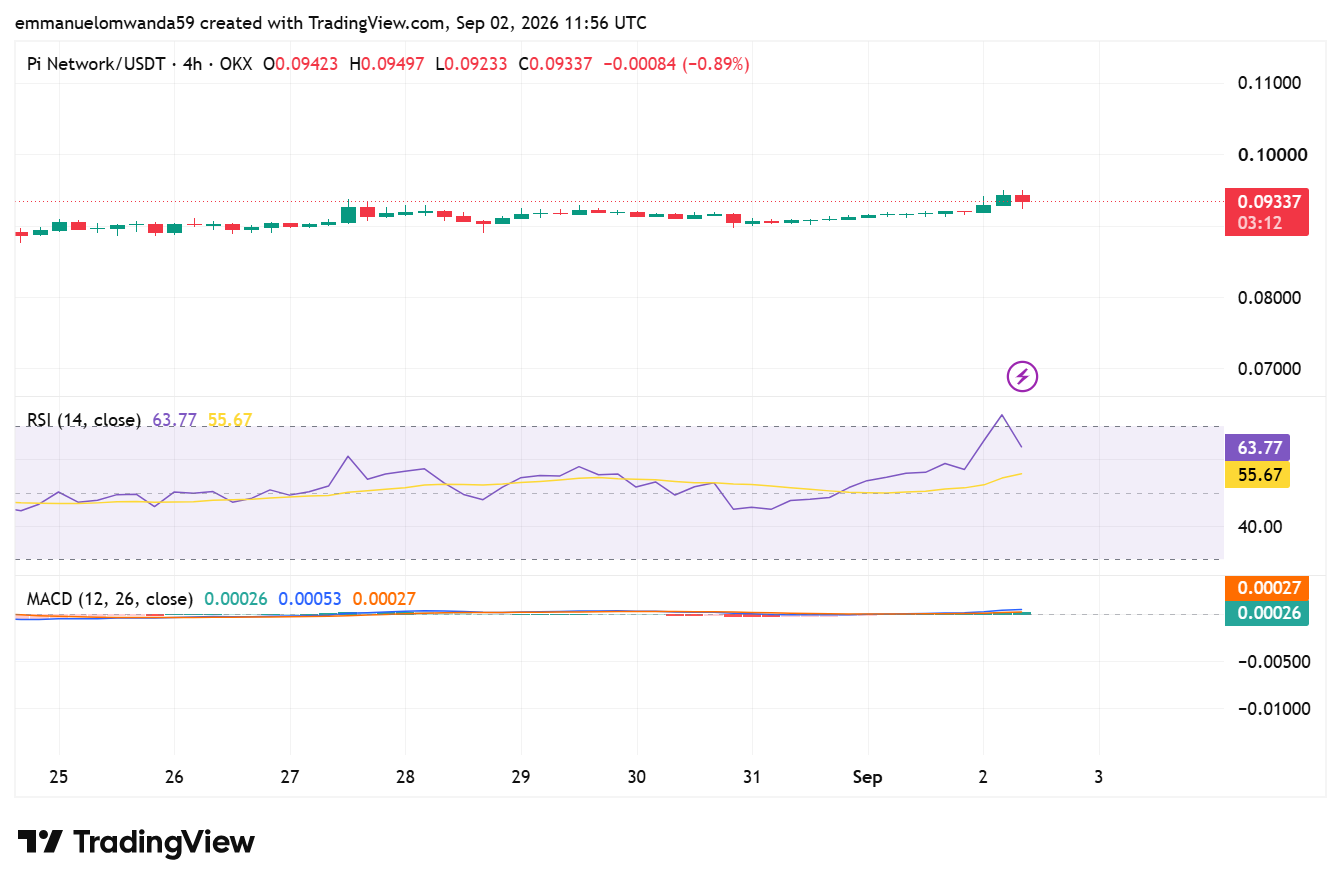This screenshot has height=887, width=1341.
Task: Click the green MACD tag 0.00026
Action: click(1267, 613)
